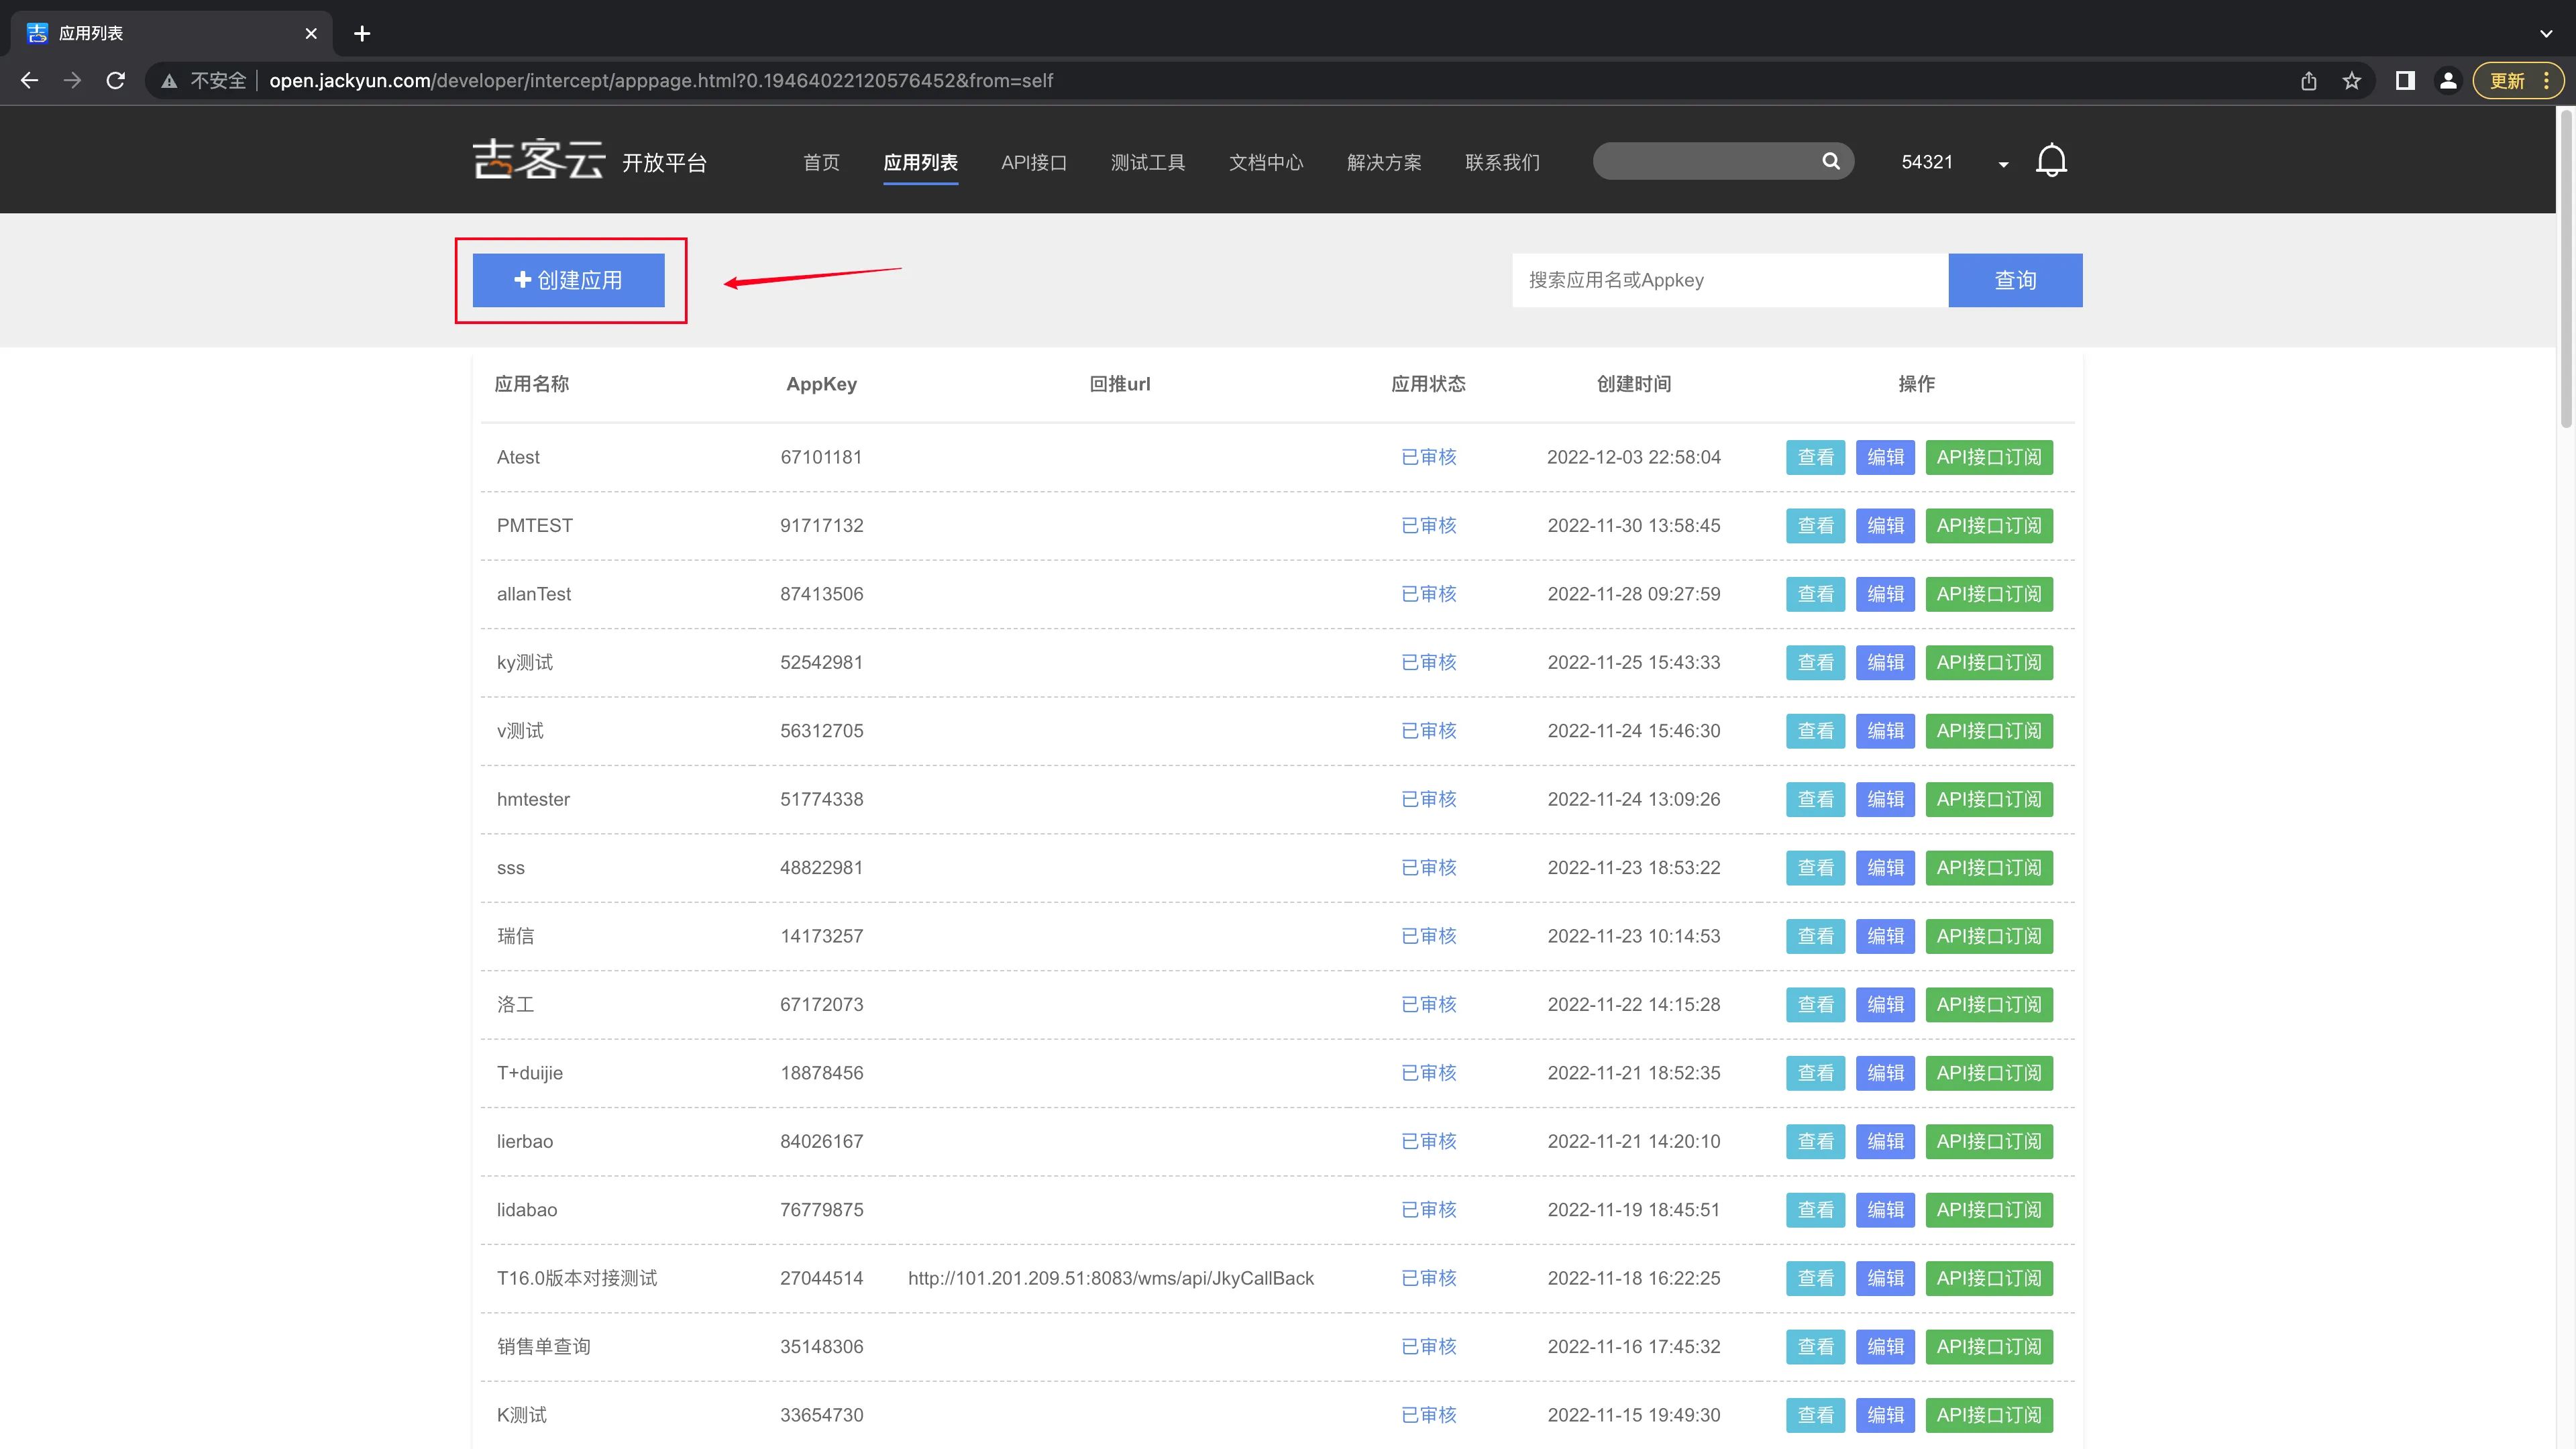Image resolution: width=2576 pixels, height=1449 pixels.
Task: Go to 首页 in navigation
Action: tap(821, 162)
